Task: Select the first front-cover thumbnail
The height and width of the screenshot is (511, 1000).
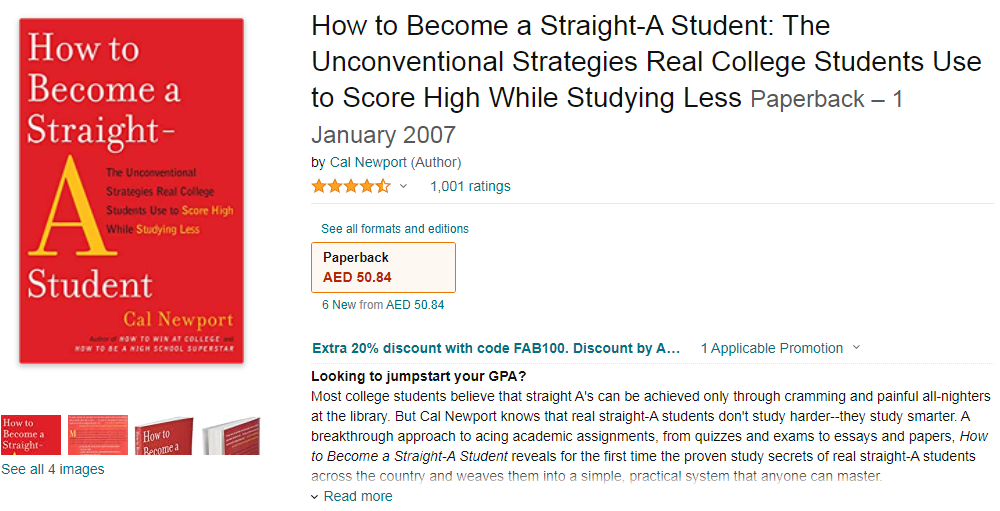Action: click(30, 435)
